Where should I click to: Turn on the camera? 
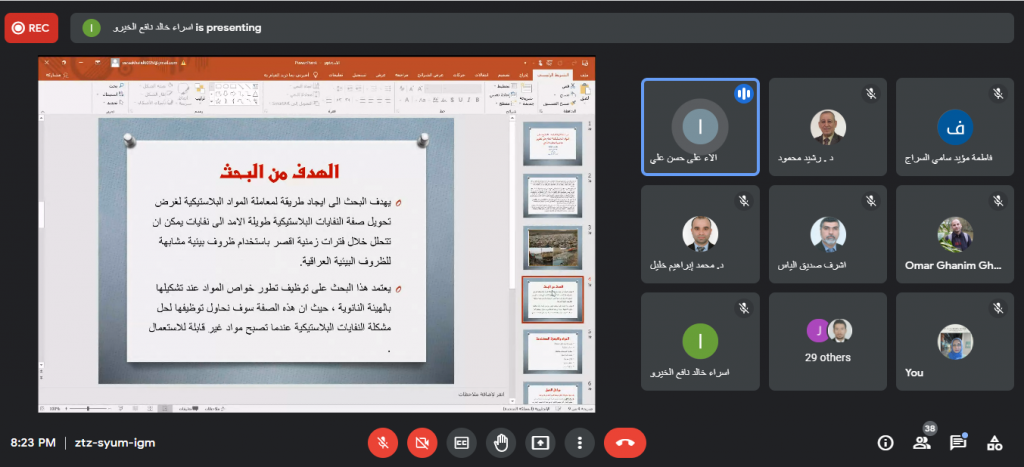coord(421,442)
